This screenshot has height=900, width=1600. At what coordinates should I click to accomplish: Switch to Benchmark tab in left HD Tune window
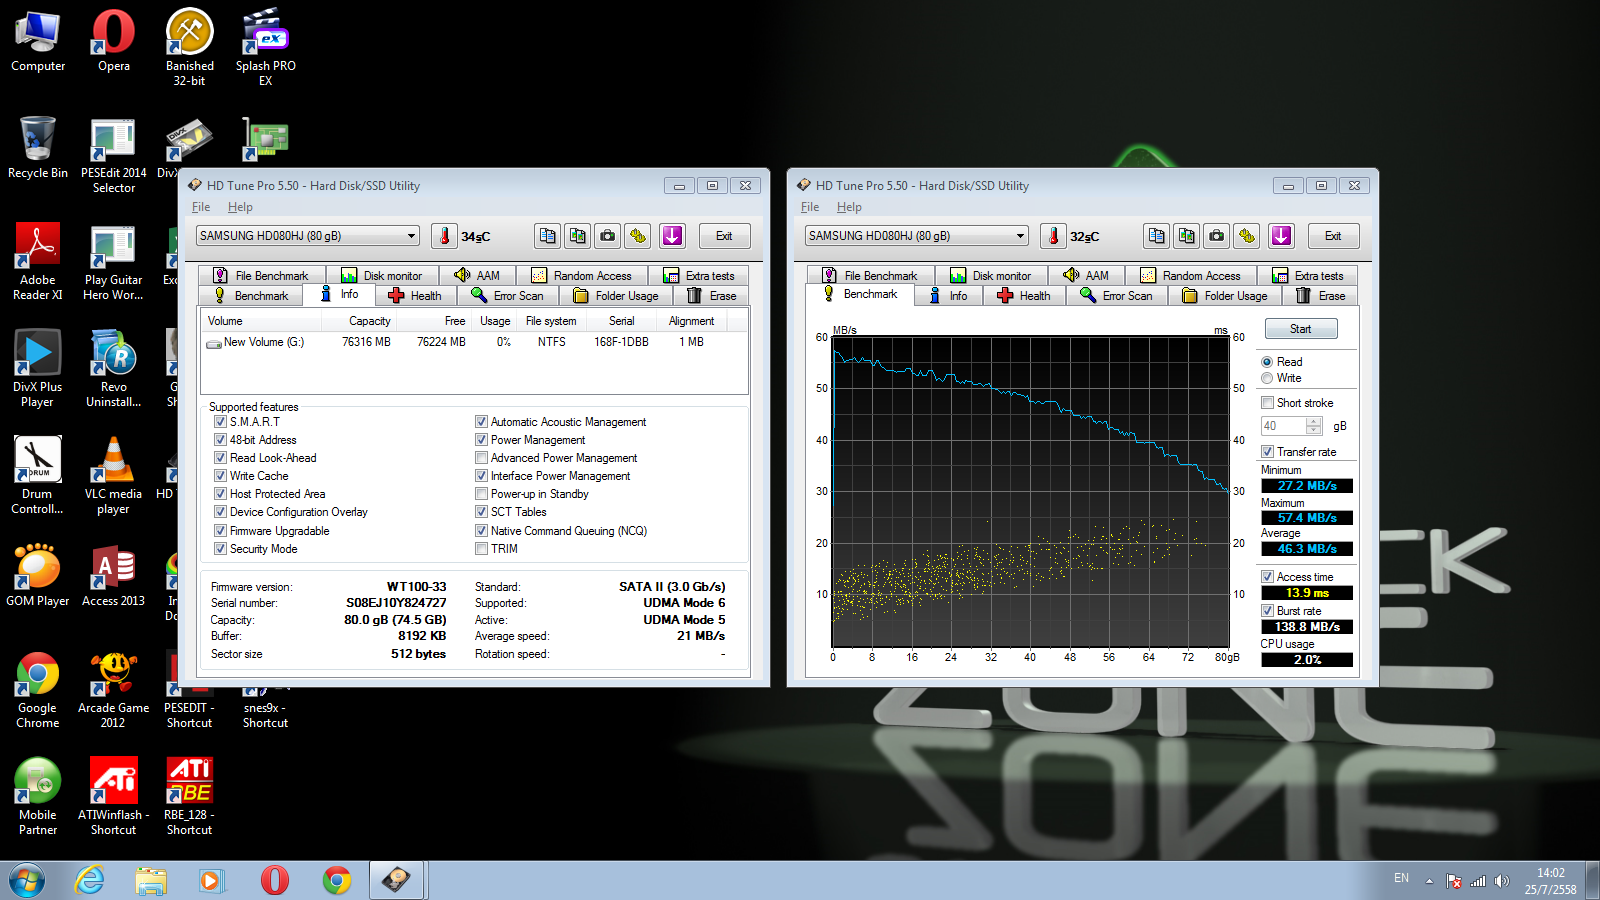(251, 296)
